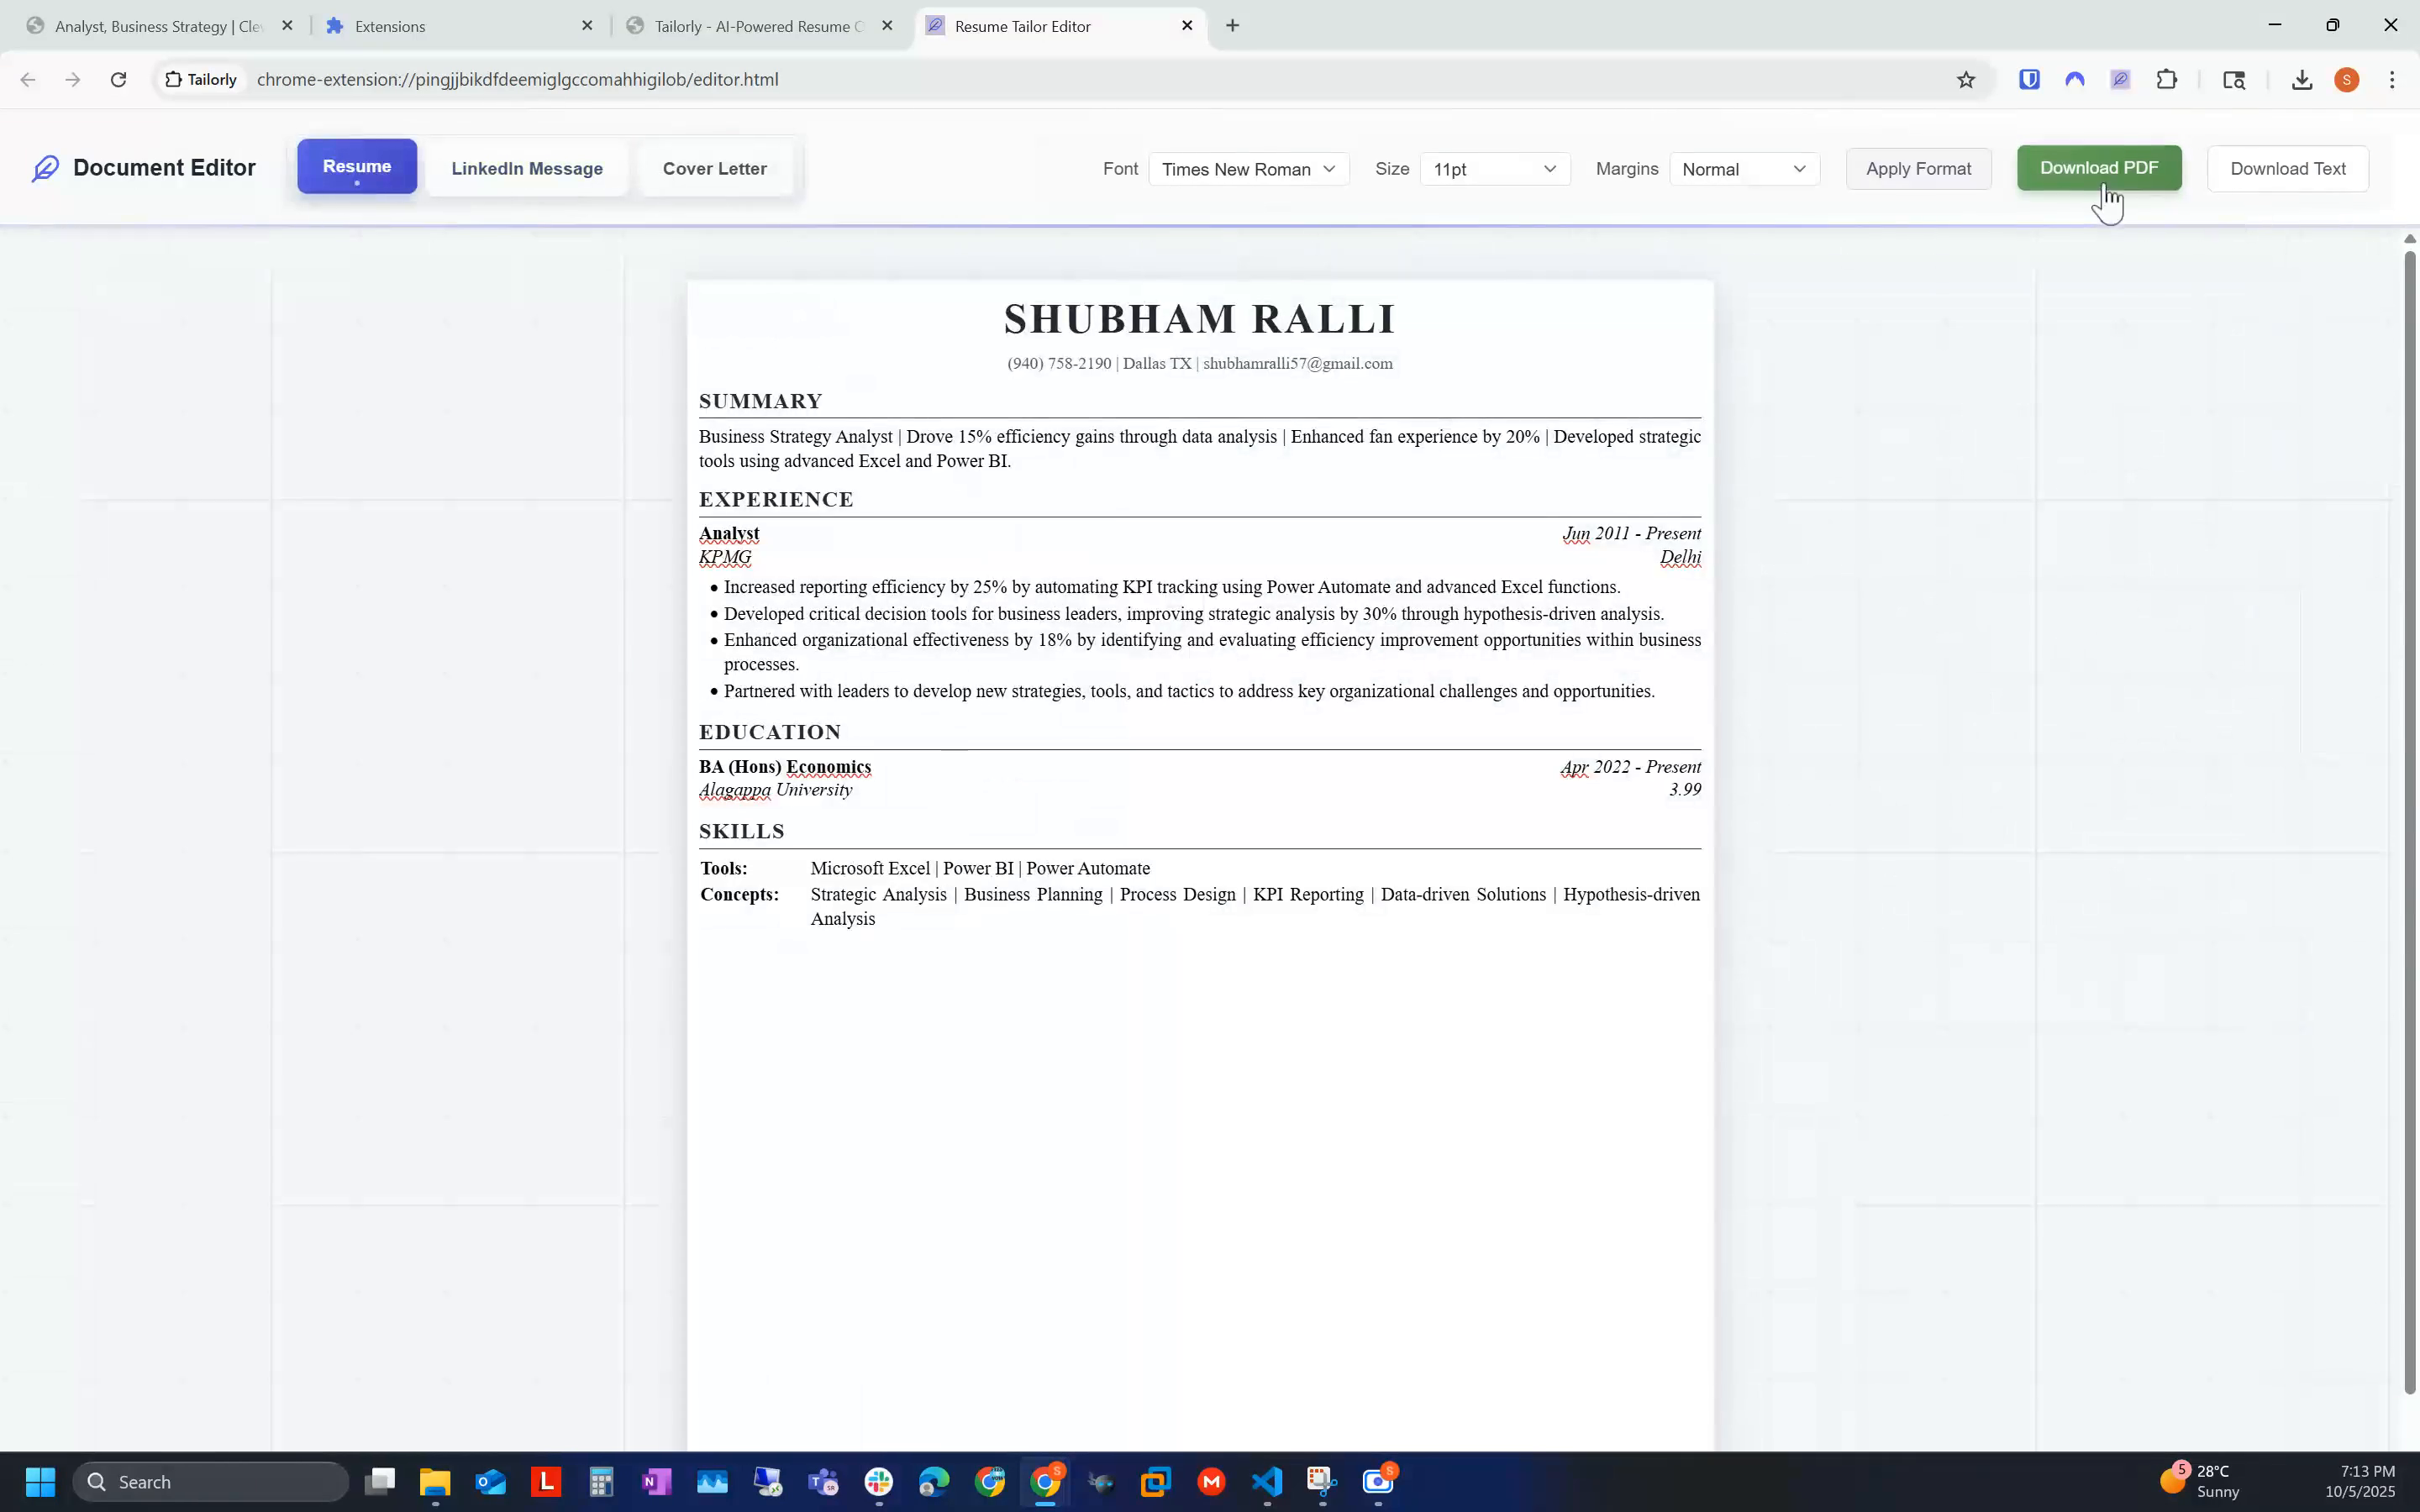
Task: Open the browser Extensions puzzle icon
Action: tap(2166, 79)
